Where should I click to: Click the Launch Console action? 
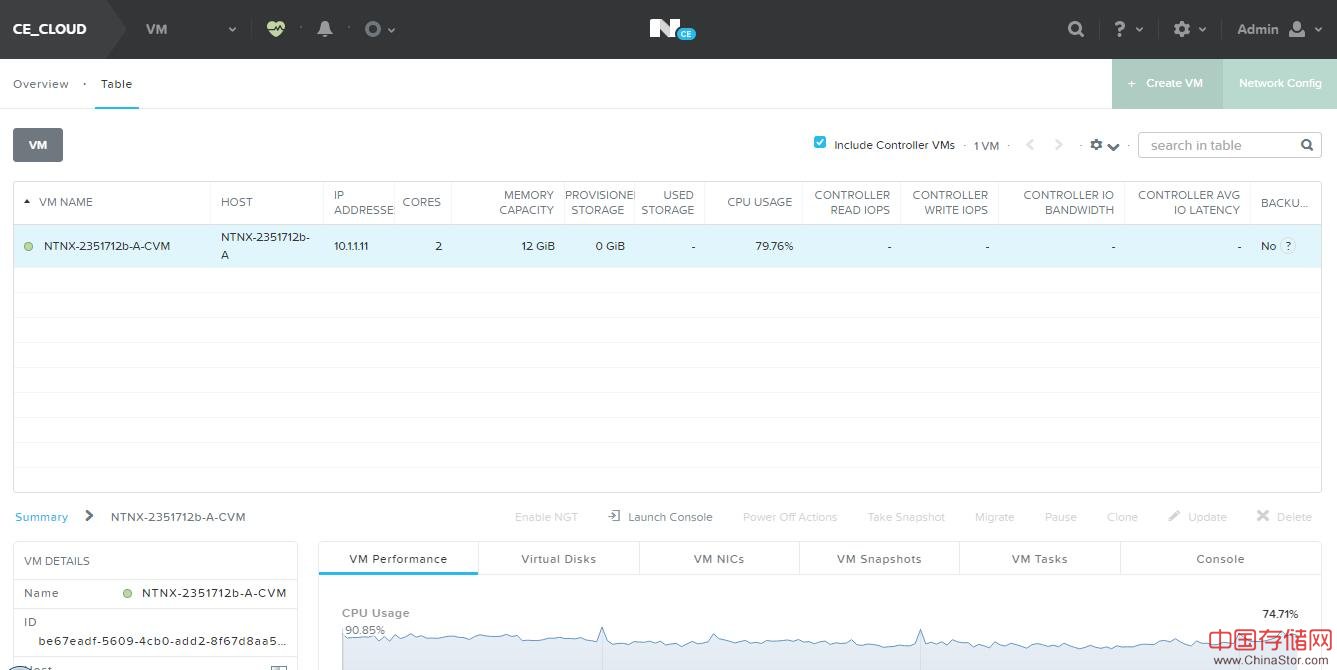660,517
